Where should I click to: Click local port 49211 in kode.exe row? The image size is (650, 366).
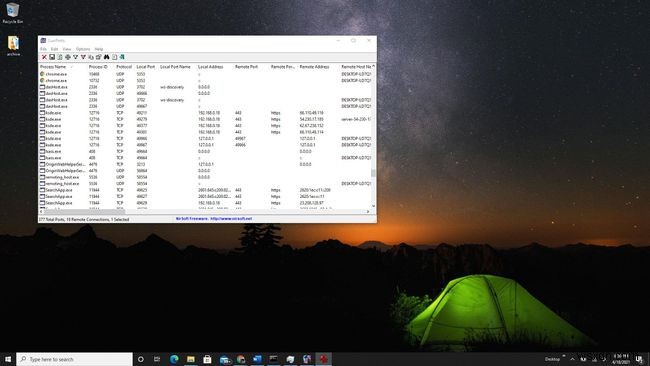pyautogui.click(x=142, y=113)
